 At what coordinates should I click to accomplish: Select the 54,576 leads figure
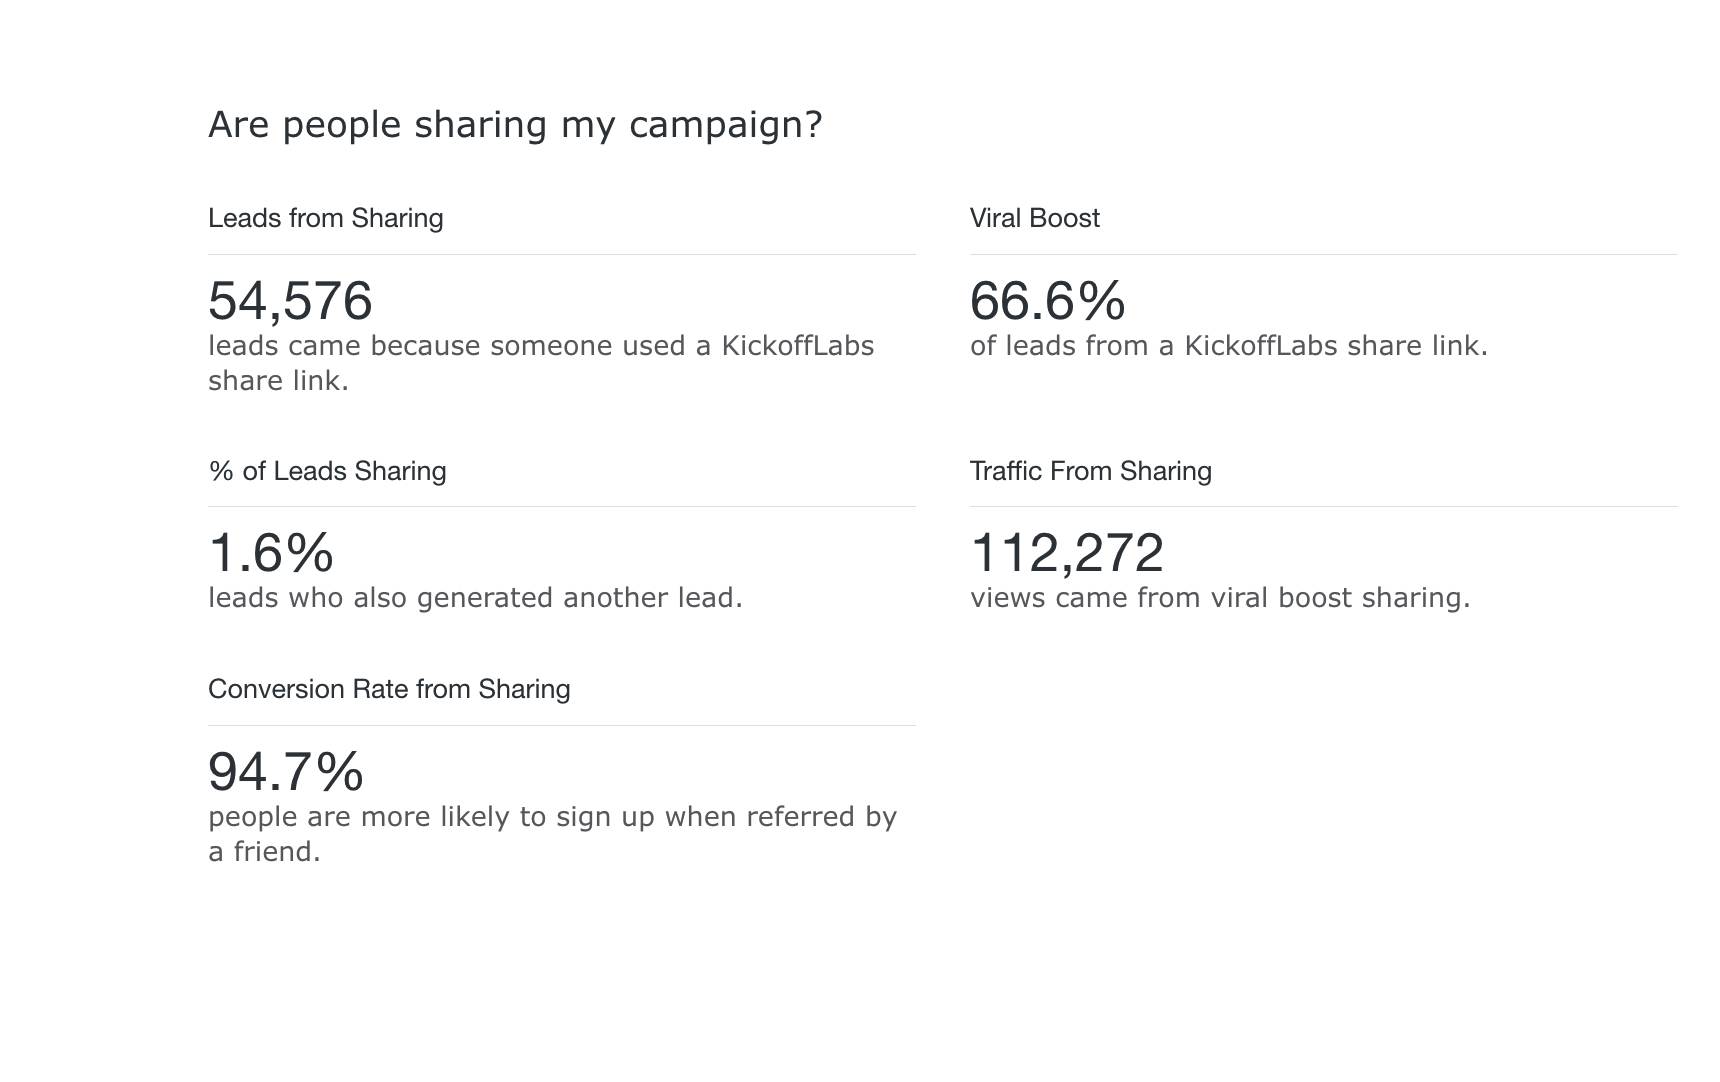[290, 300]
